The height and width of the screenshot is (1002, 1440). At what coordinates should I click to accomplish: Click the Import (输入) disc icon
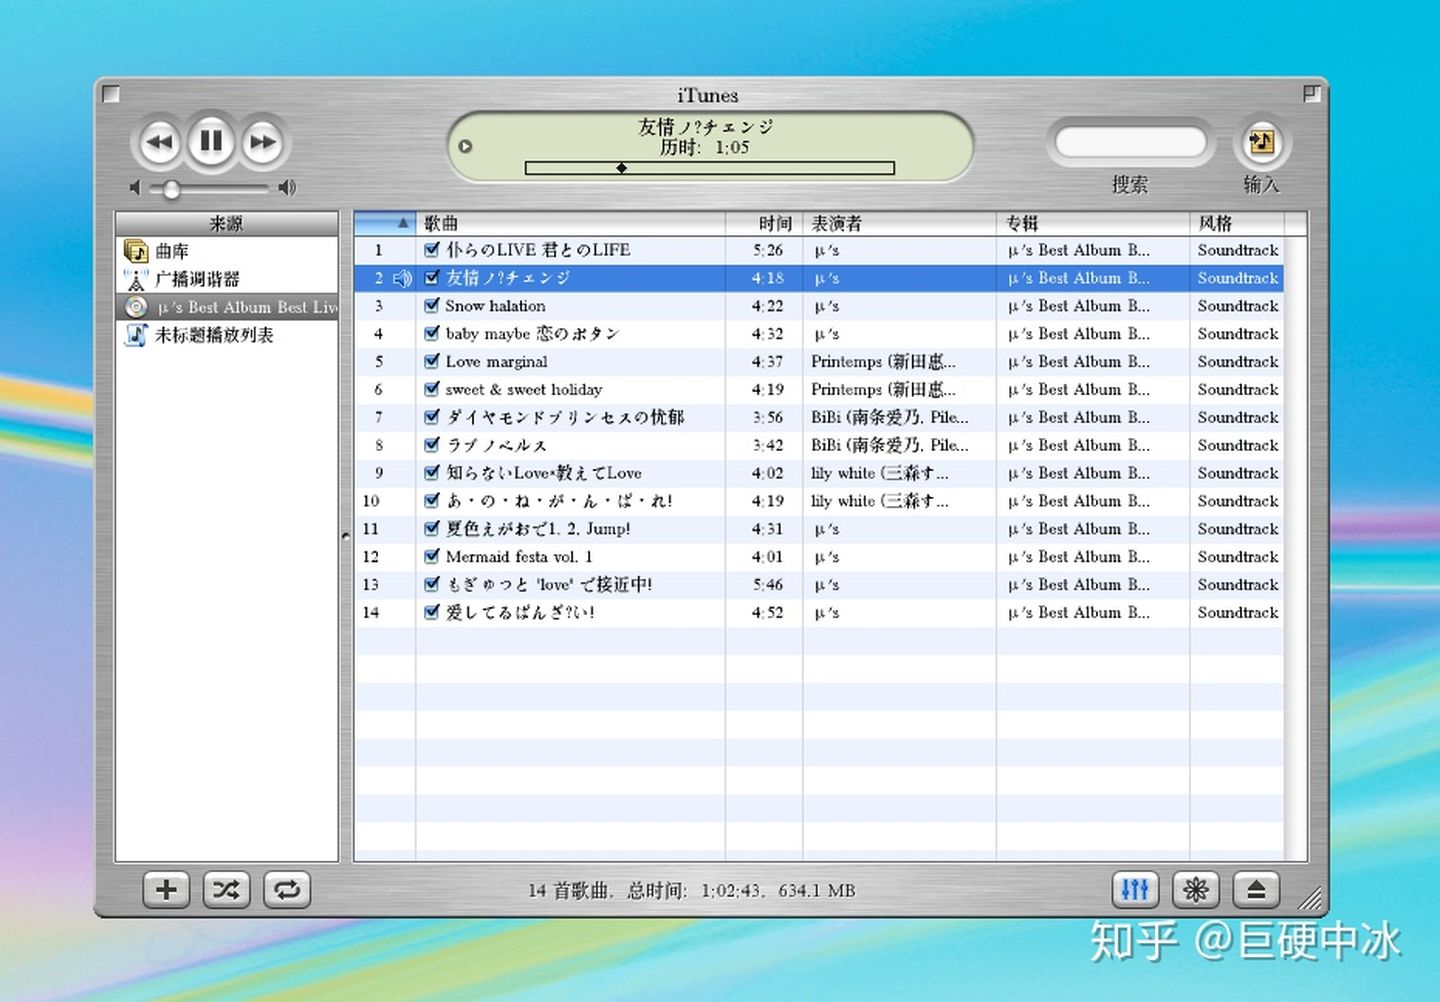pos(1261,143)
